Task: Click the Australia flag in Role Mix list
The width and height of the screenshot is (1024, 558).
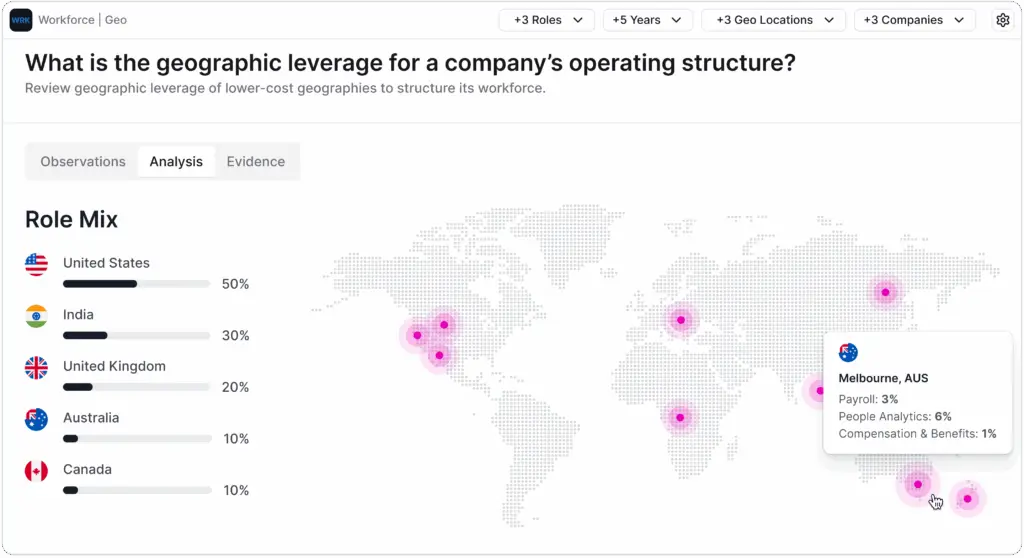Action: click(x=37, y=419)
